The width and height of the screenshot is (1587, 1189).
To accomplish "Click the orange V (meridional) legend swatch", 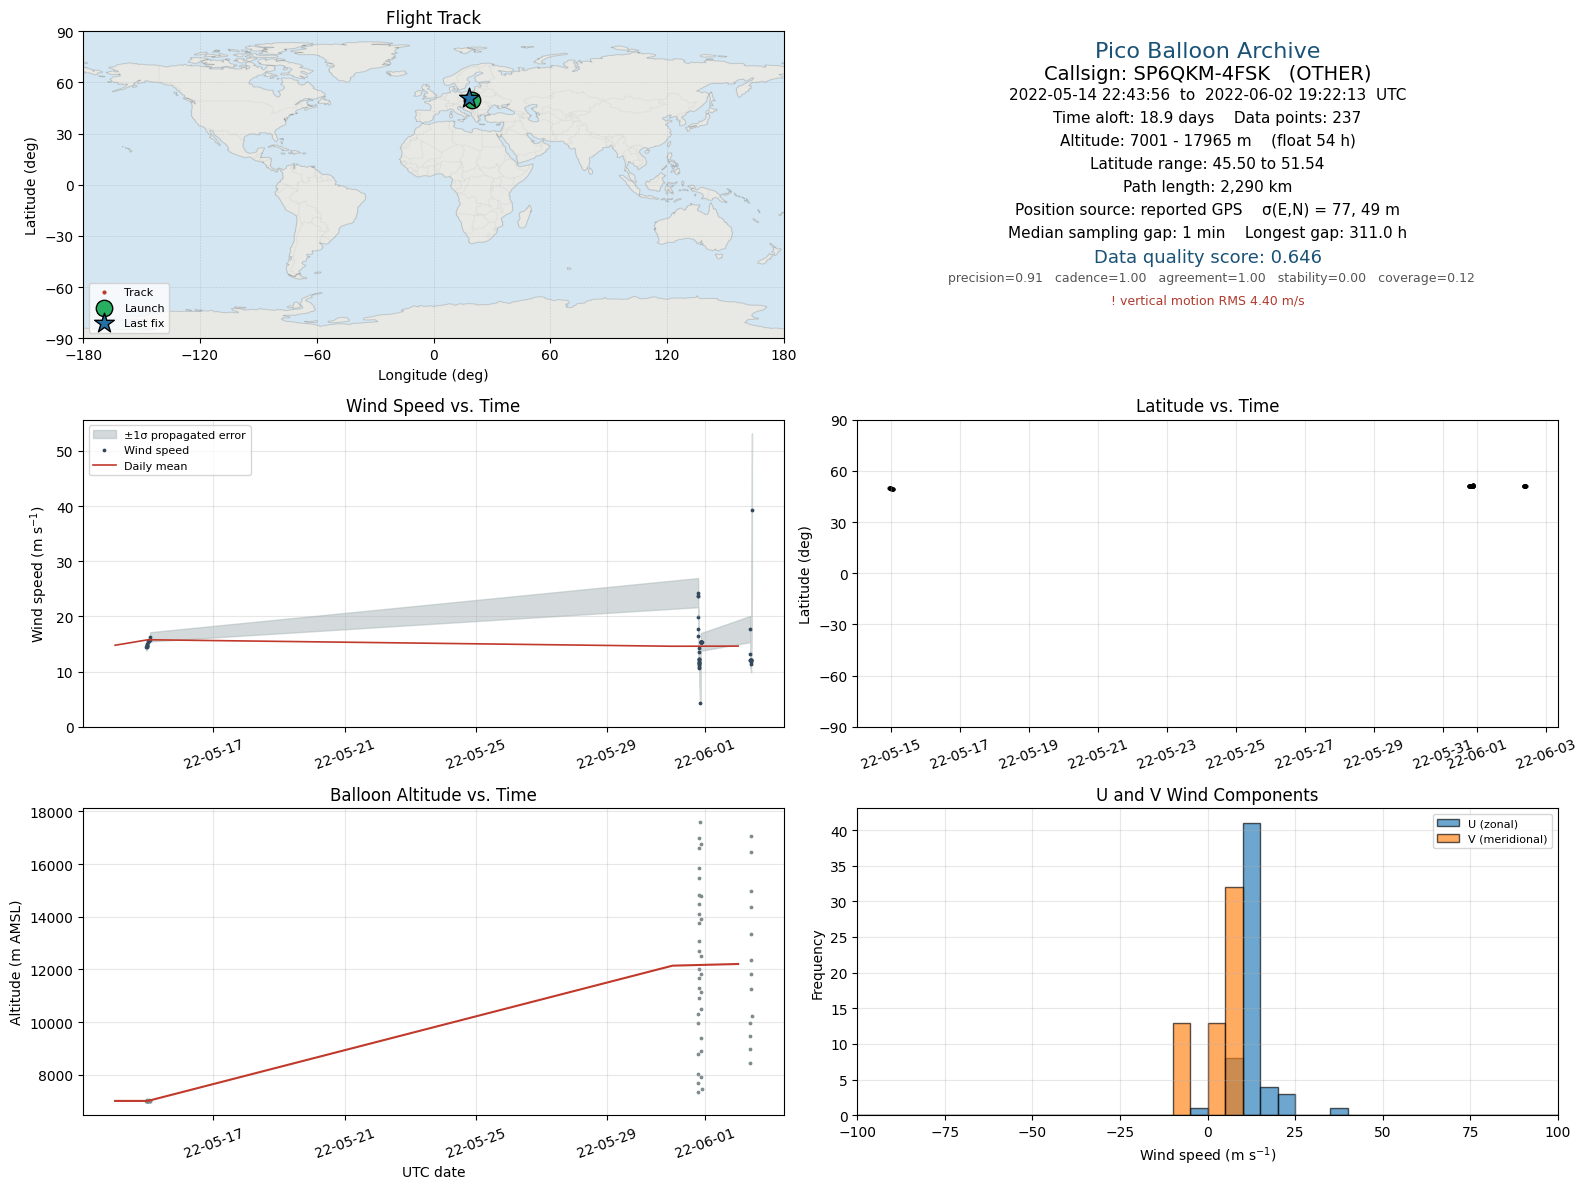I will click(1448, 839).
